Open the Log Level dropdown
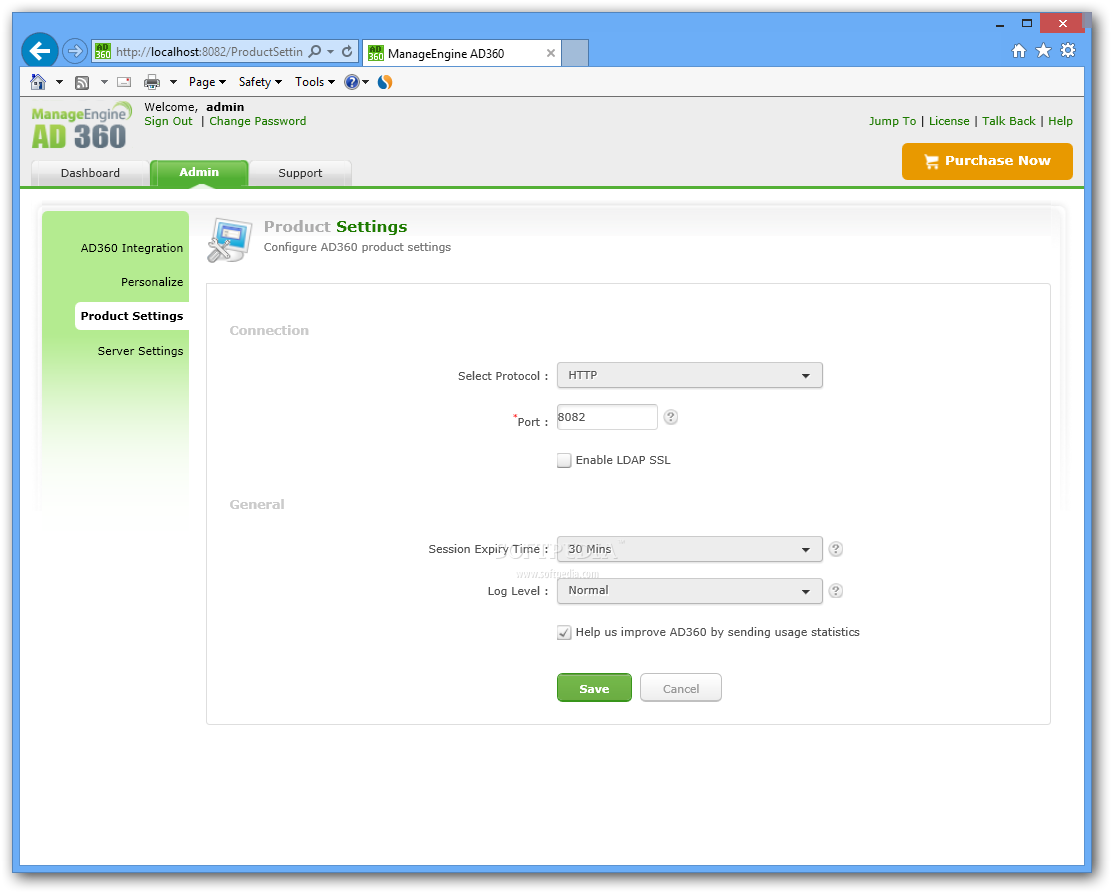The height and width of the screenshot is (893, 1112). click(689, 591)
